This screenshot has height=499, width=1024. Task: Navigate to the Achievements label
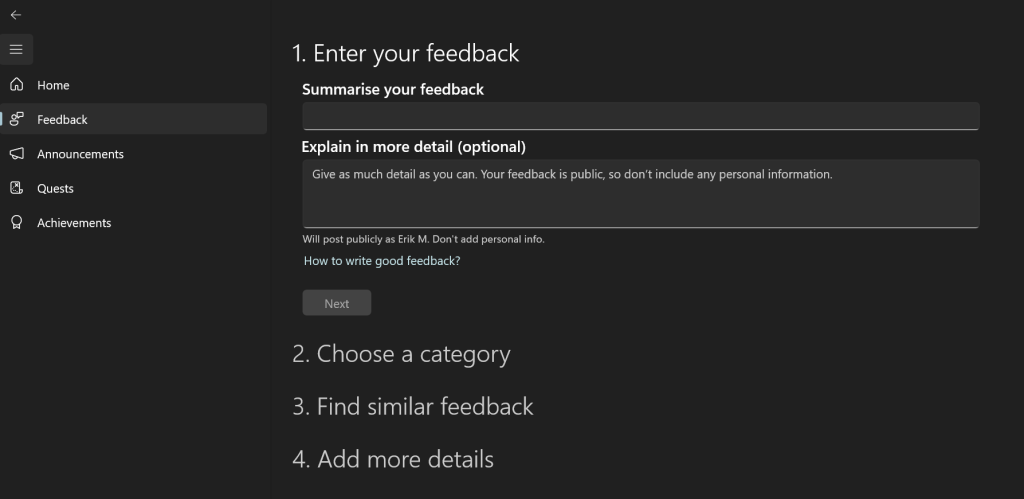click(x=74, y=223)
